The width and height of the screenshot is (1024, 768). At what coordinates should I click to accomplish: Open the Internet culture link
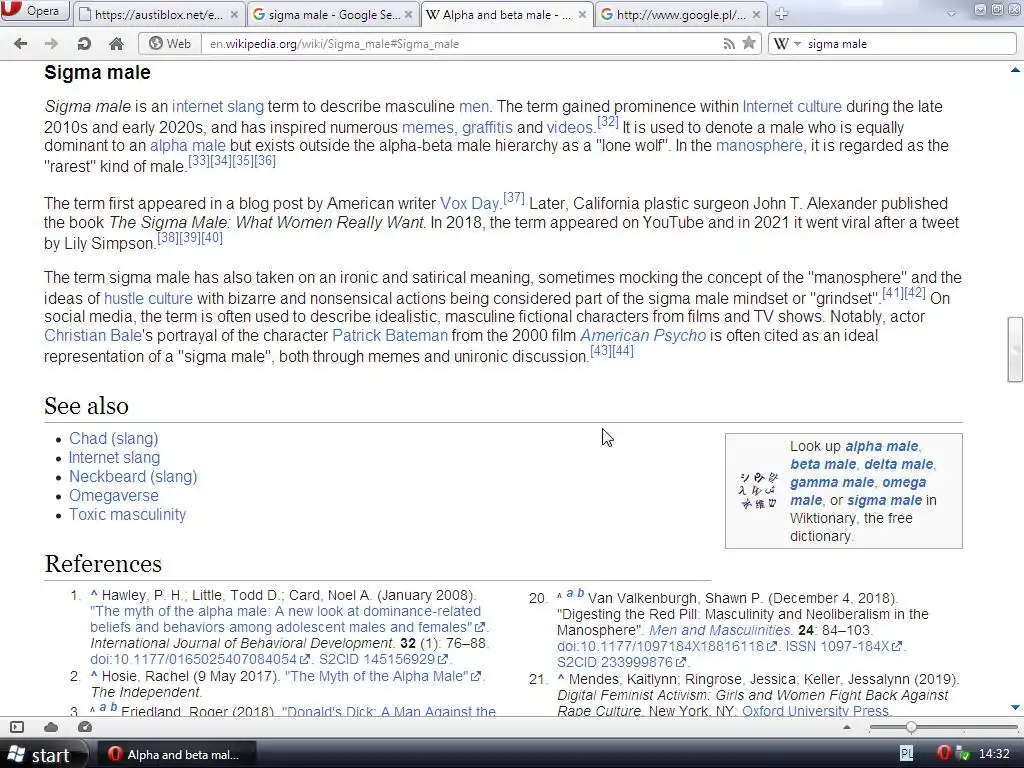coord(792,106)
